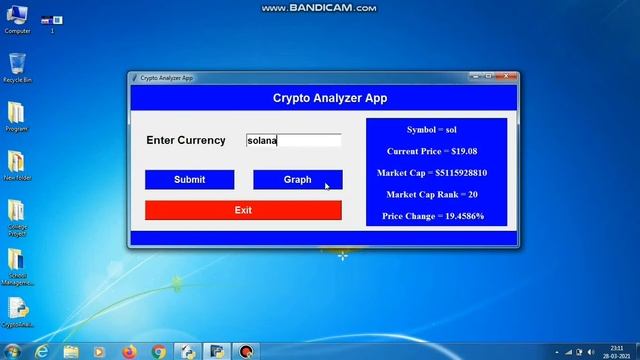The image size is (640, 360).
Task: Open the network signal tray icon
Action: [569, 352]
